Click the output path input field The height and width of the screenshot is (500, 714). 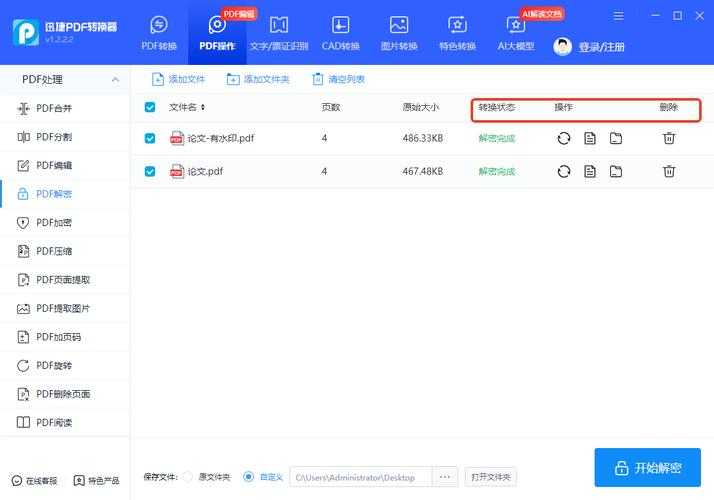click(x=359, y=477)
